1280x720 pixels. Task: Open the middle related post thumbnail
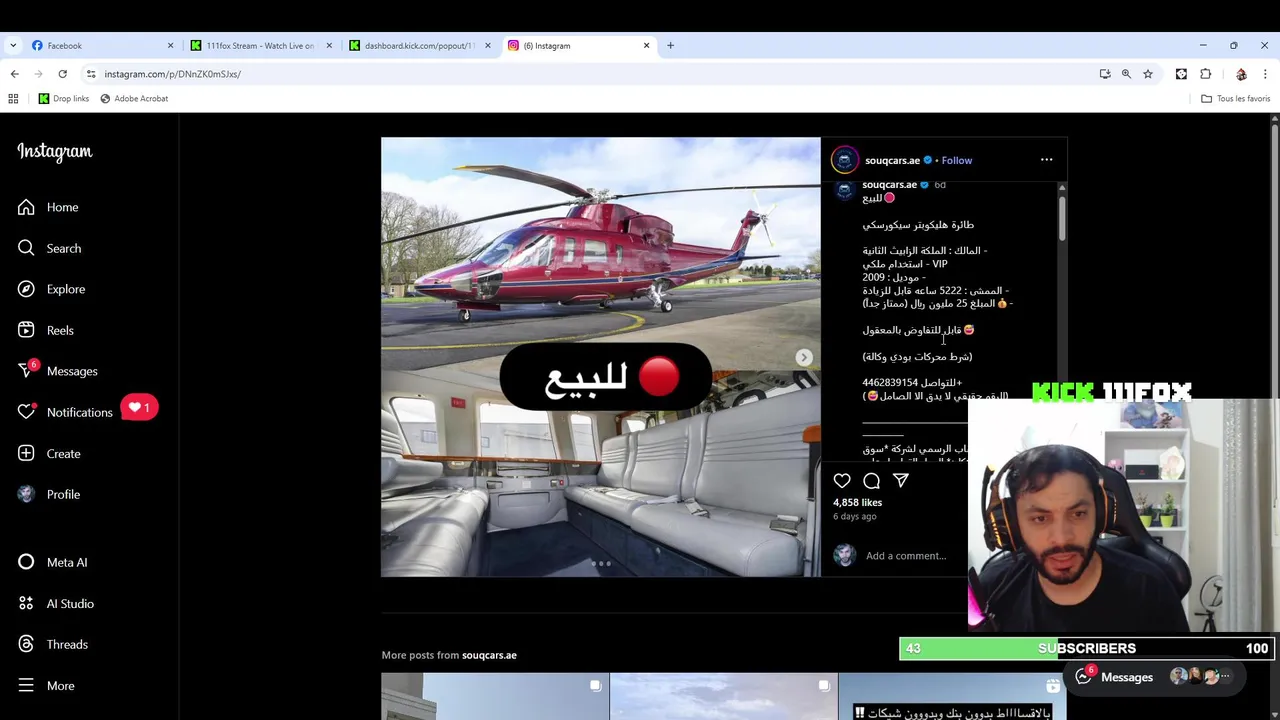(723, 696)
